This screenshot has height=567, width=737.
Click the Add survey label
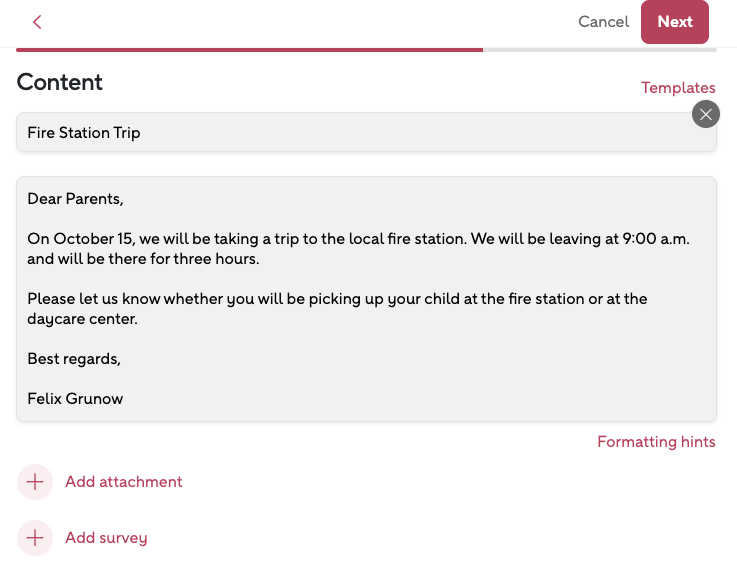[106, 538]
